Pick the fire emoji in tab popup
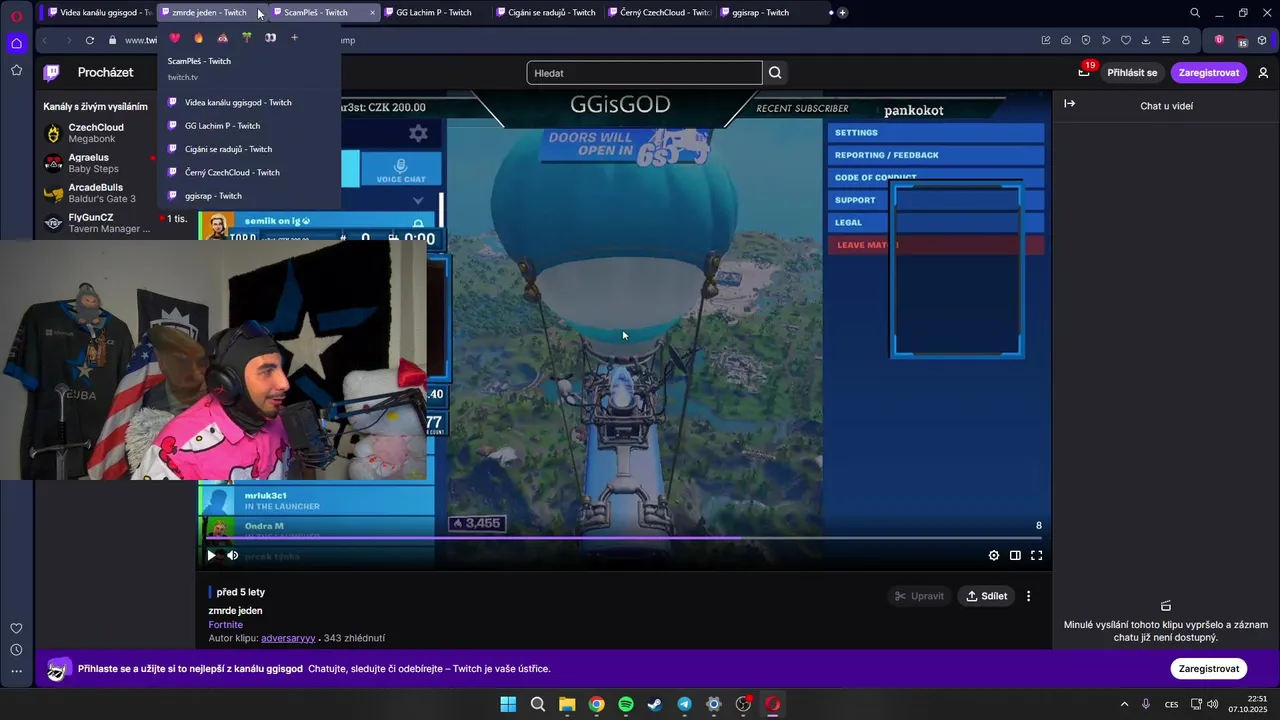Viewport: 1280px width, 720px height. click(198, 38)
